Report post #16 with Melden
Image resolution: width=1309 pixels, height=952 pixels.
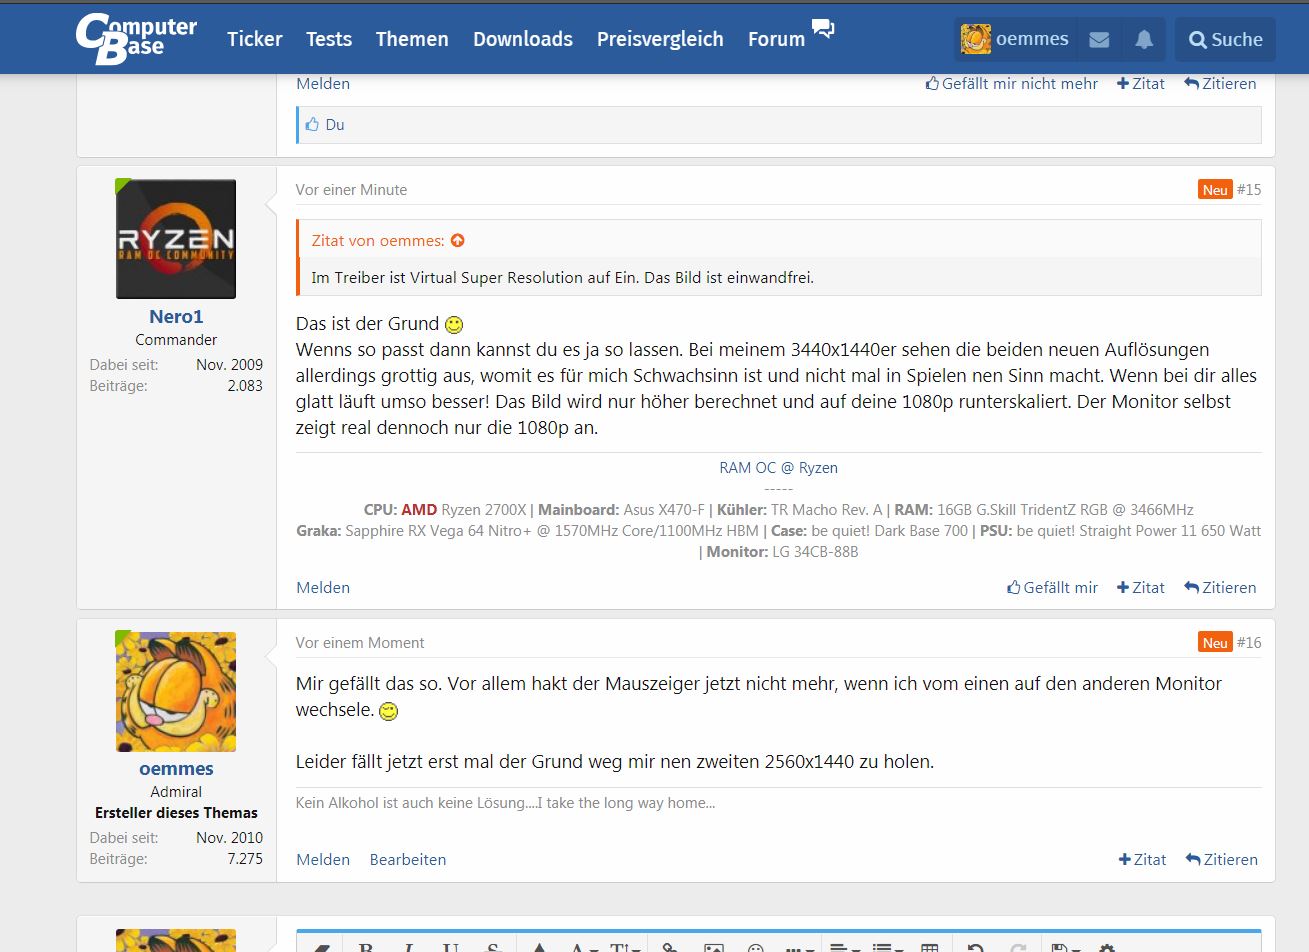(323, 860)
